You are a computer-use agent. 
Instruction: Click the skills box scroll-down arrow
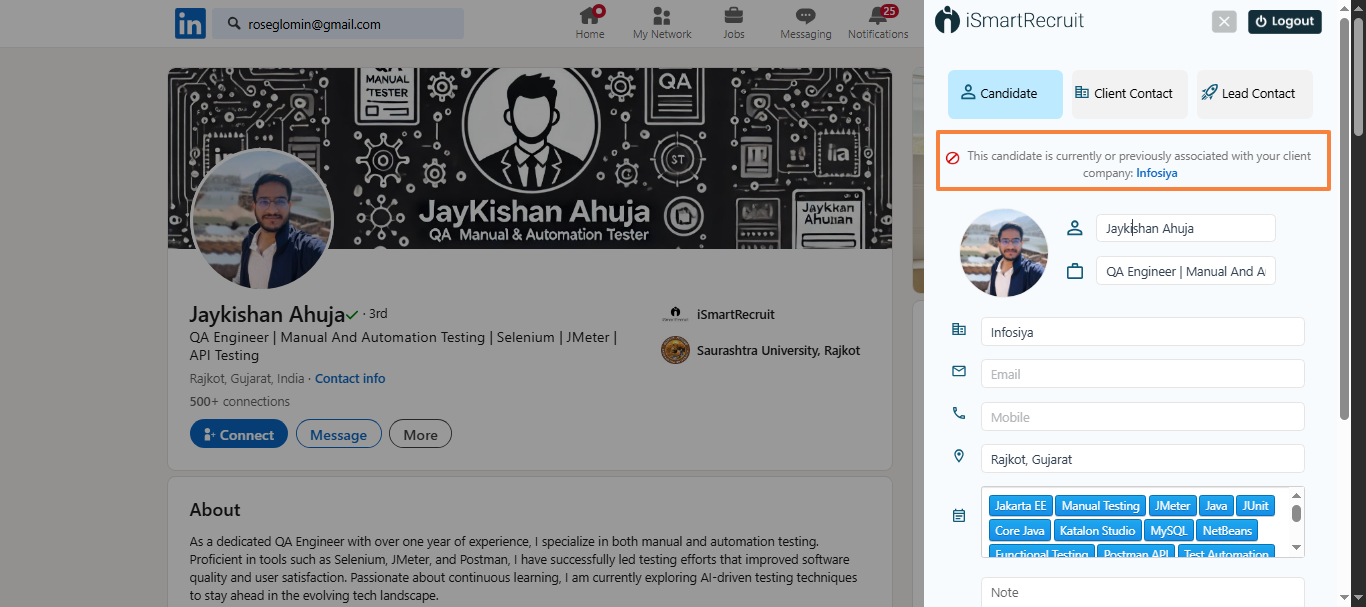(1296, 548)
